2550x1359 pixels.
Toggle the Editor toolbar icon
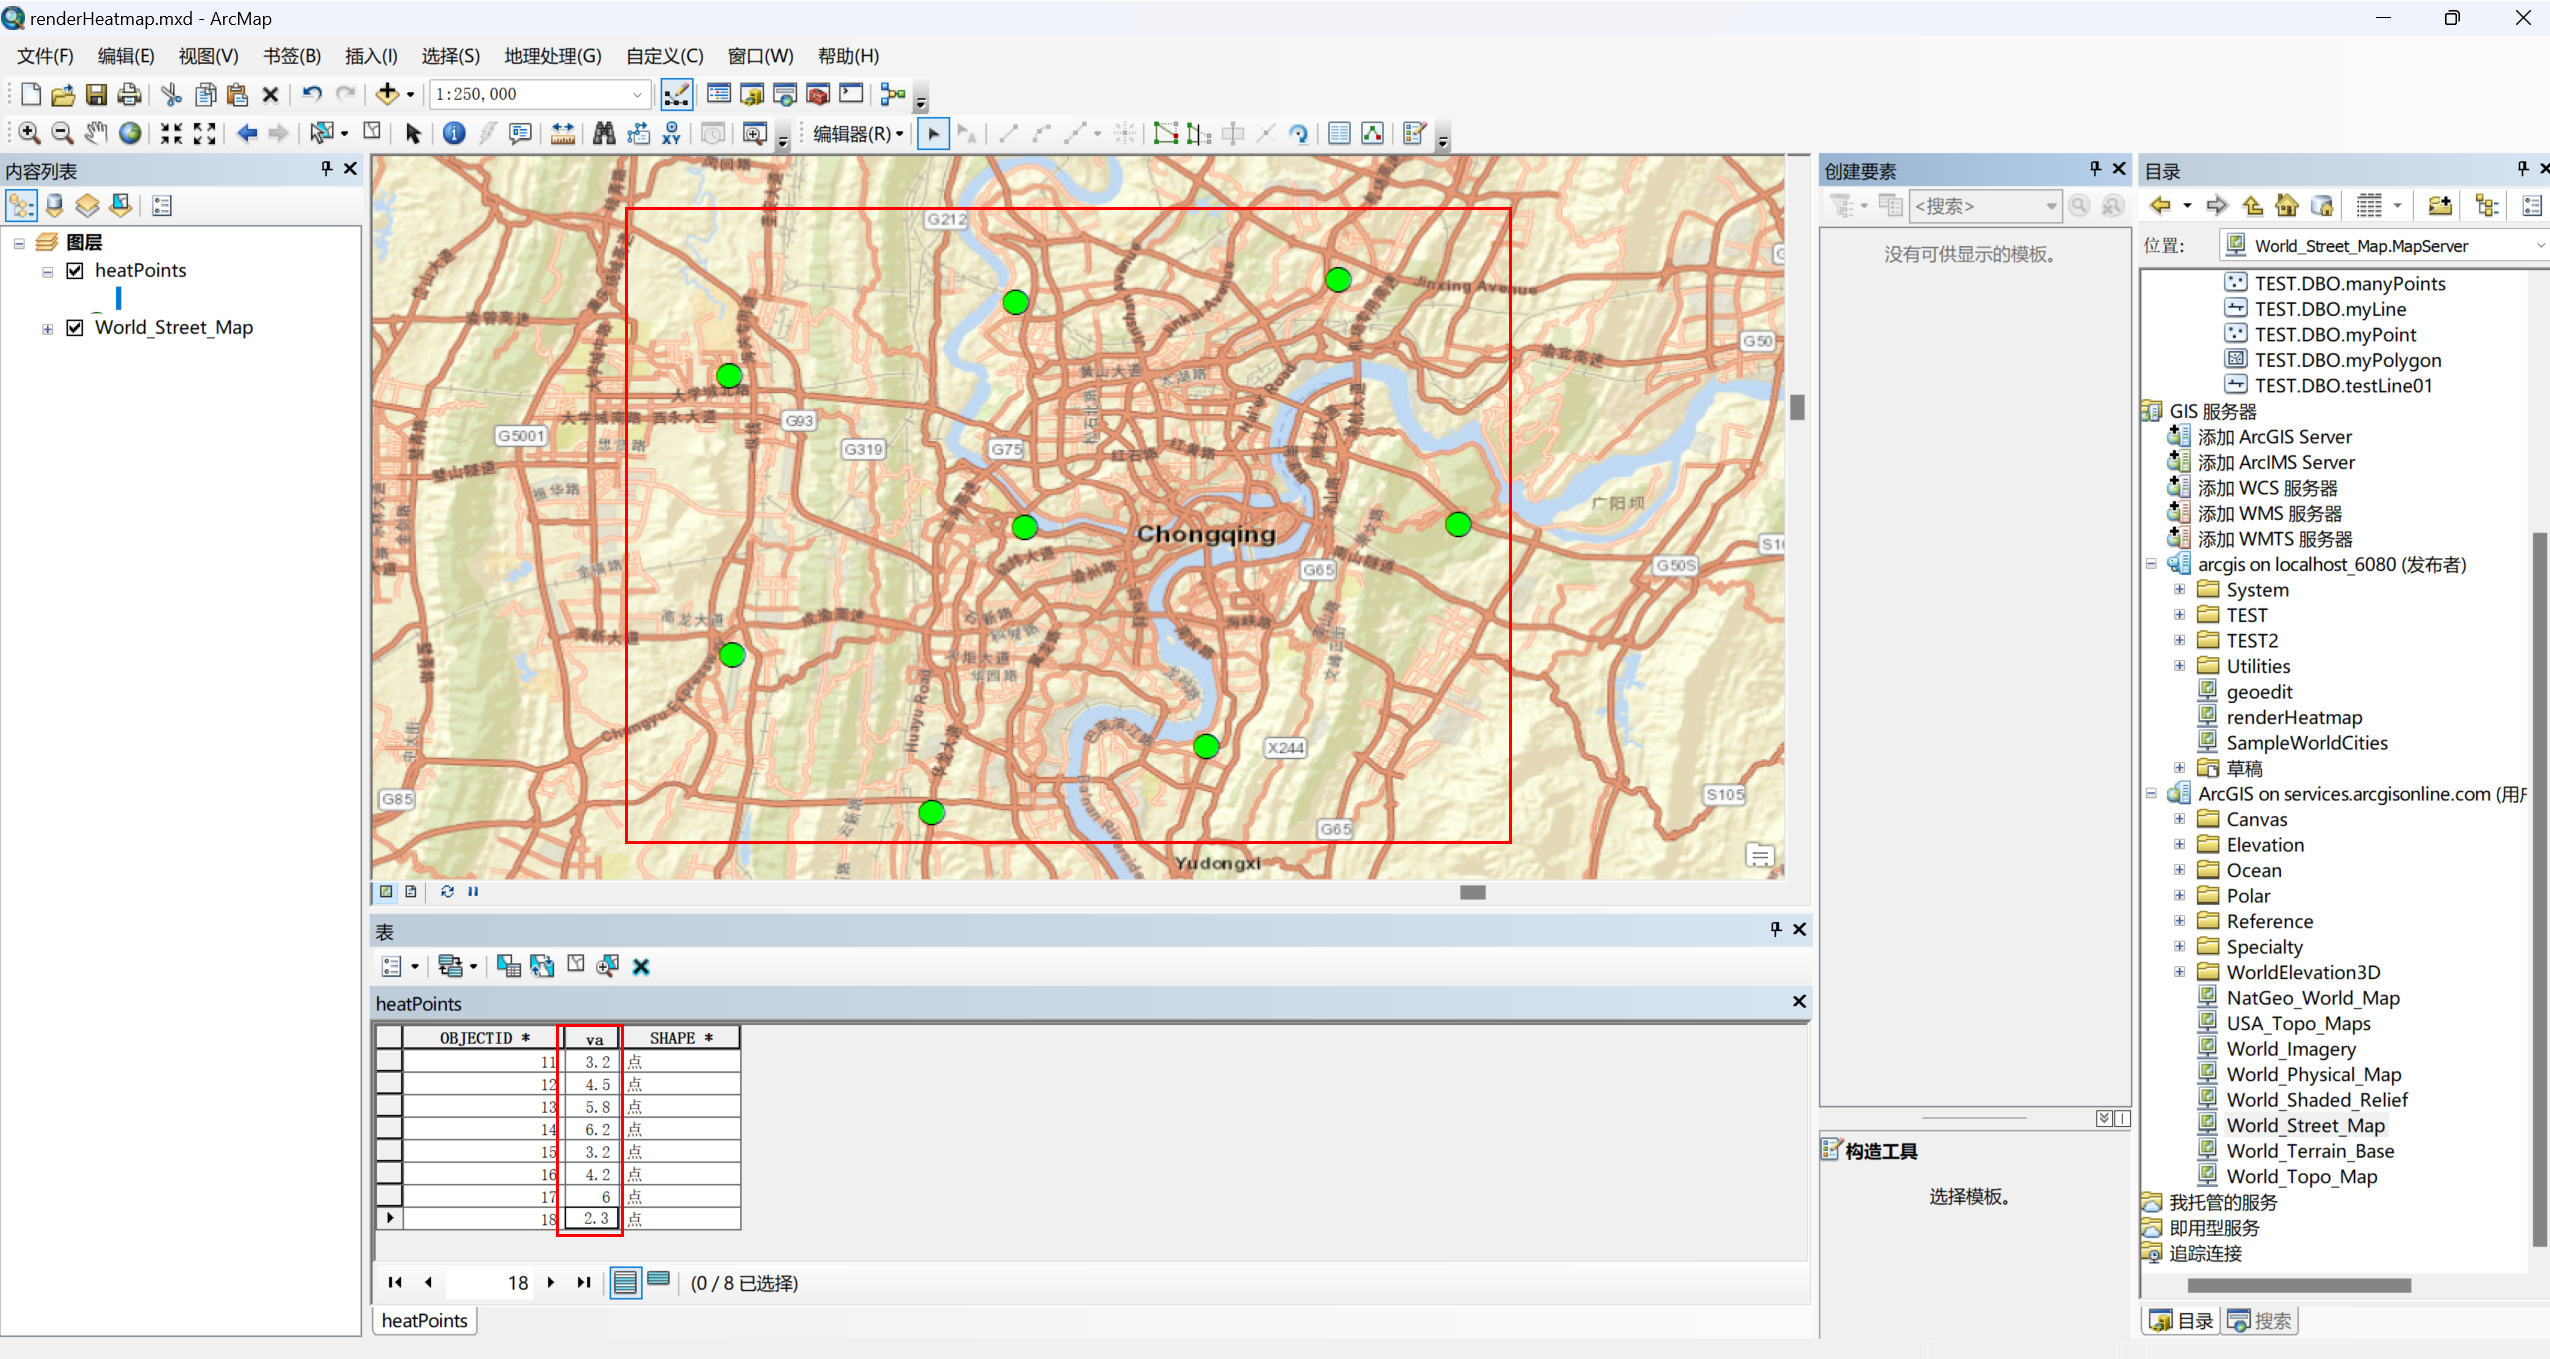[x=677, y=95]
